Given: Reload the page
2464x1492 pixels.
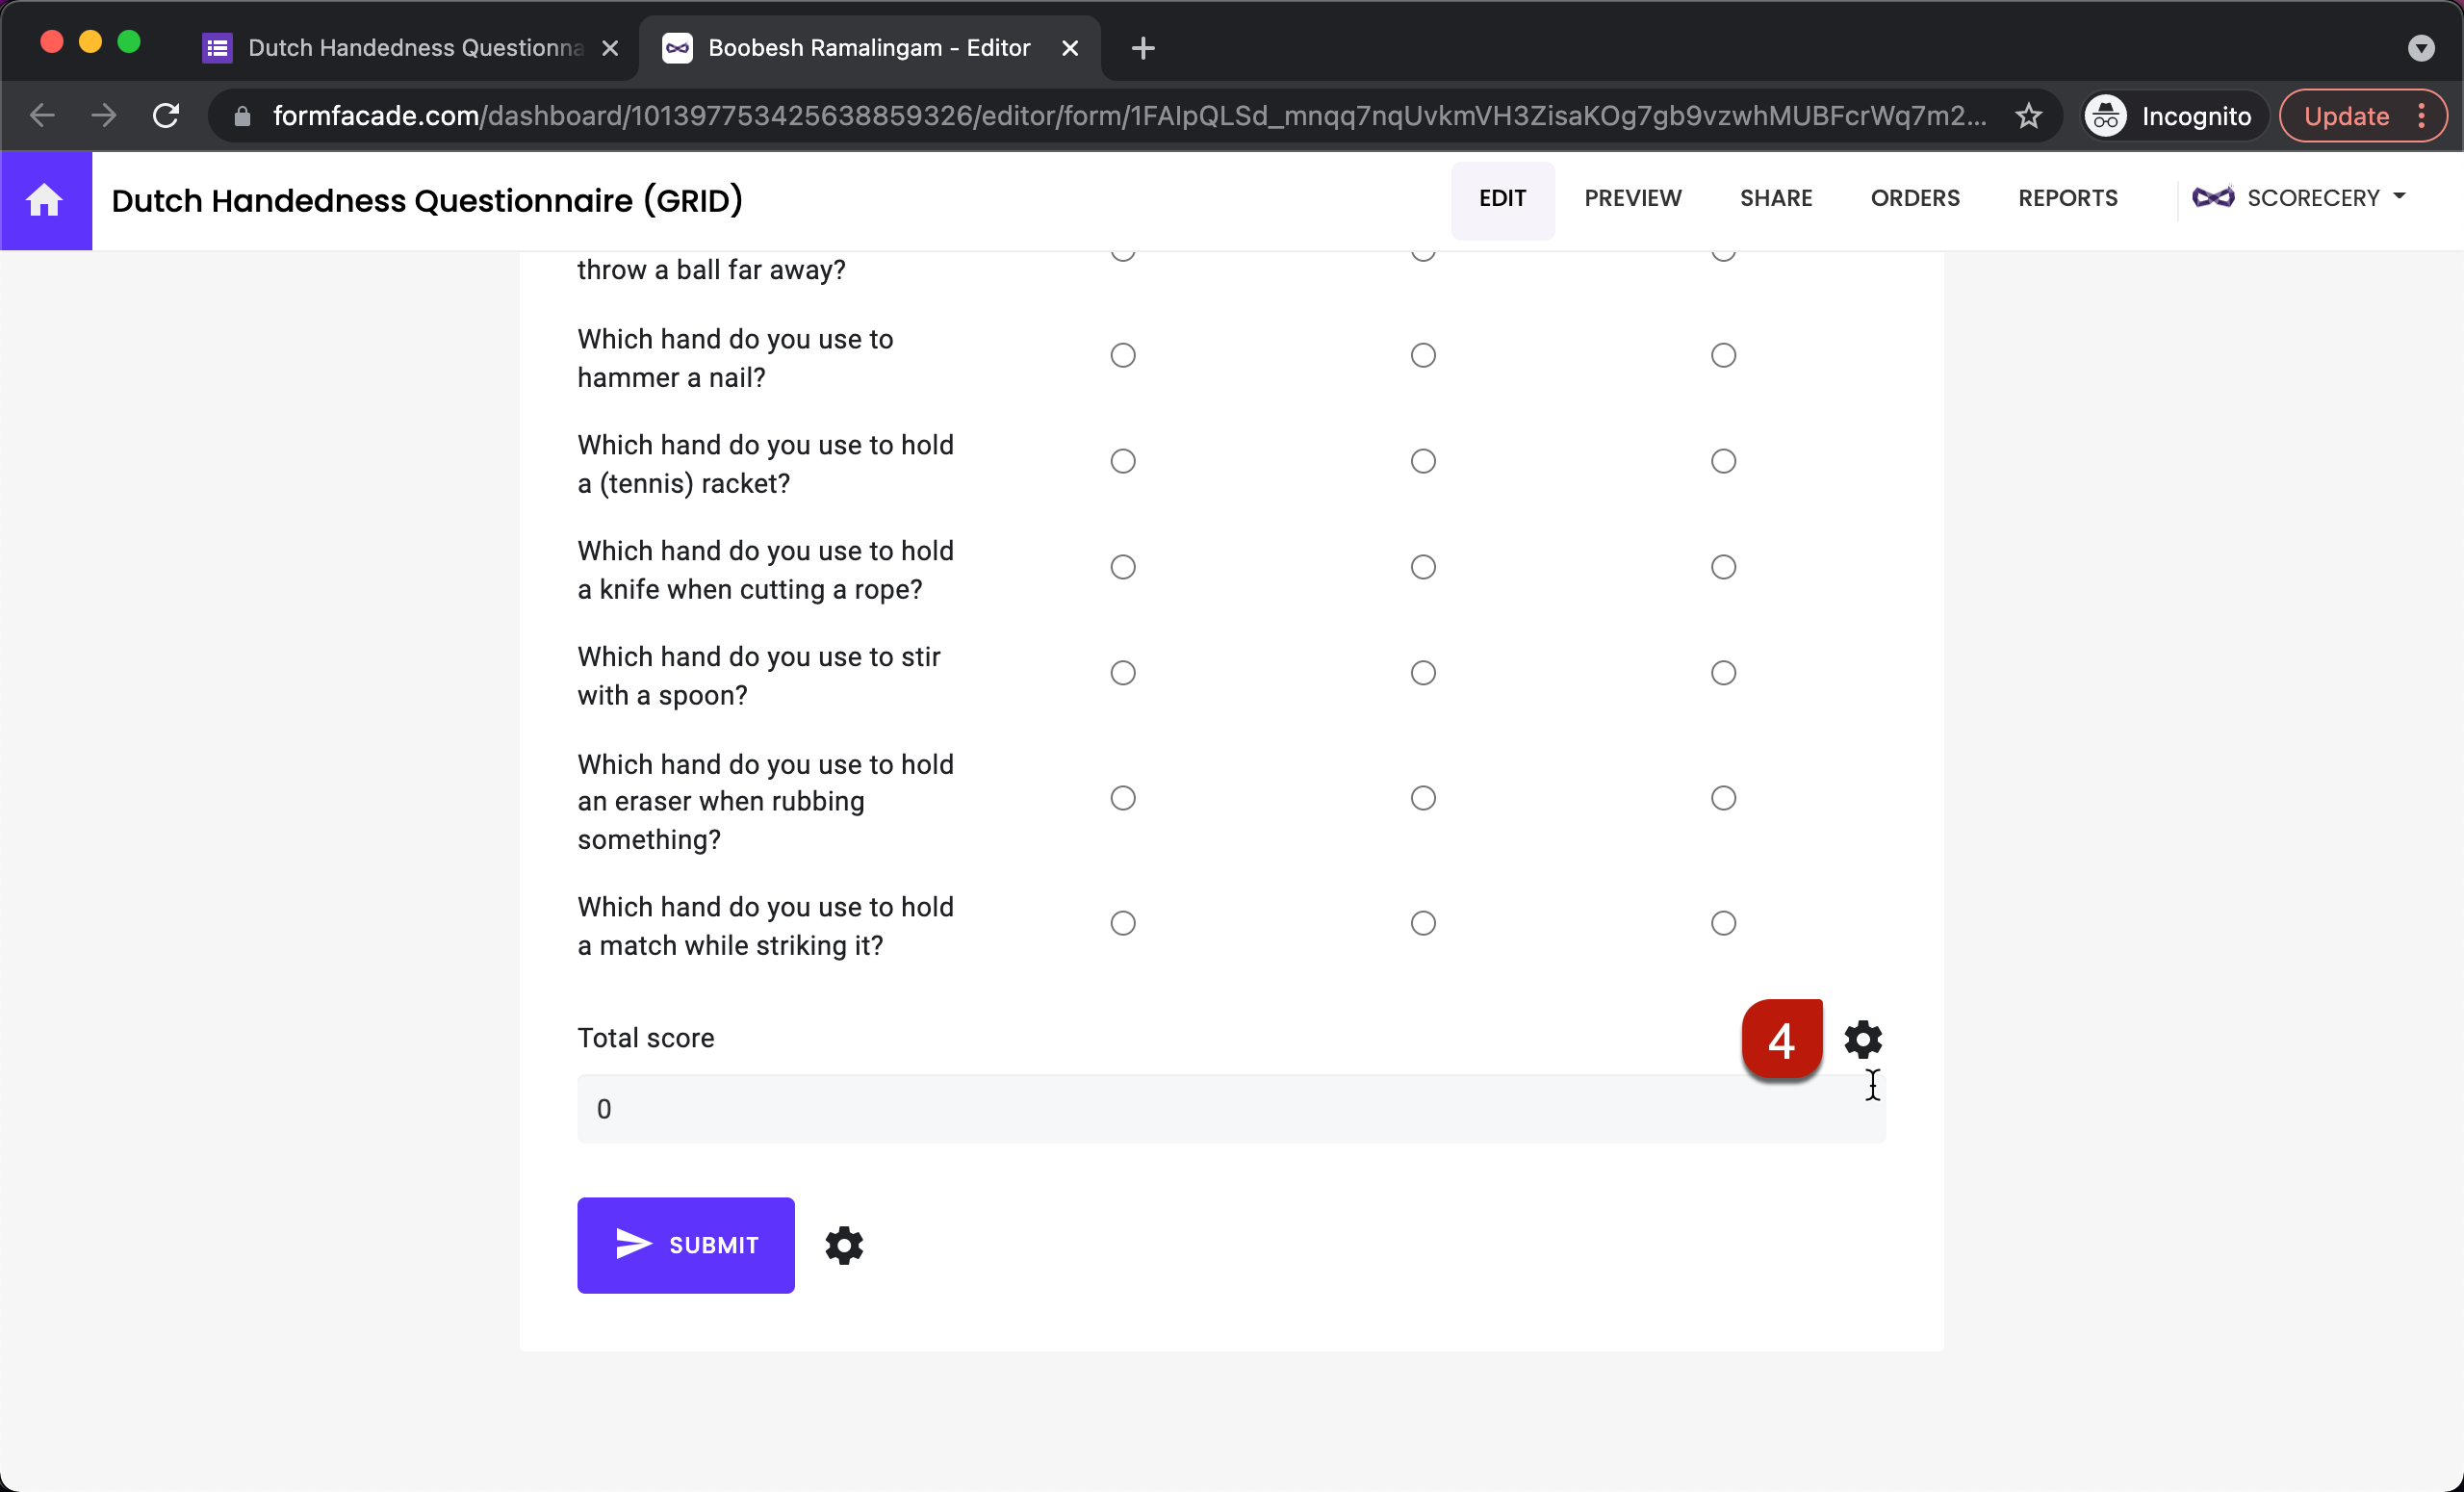Looking at the screenshot, I should (166, 116).
